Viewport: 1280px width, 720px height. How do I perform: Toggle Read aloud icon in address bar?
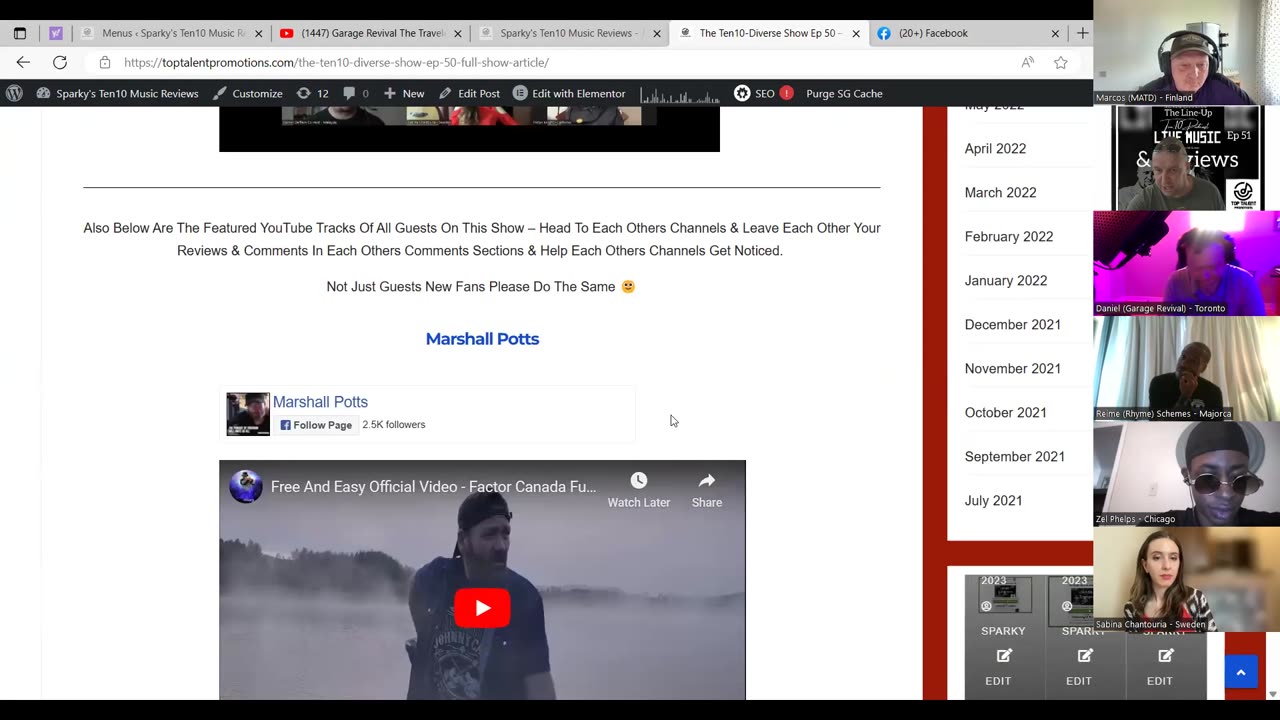1027,62
